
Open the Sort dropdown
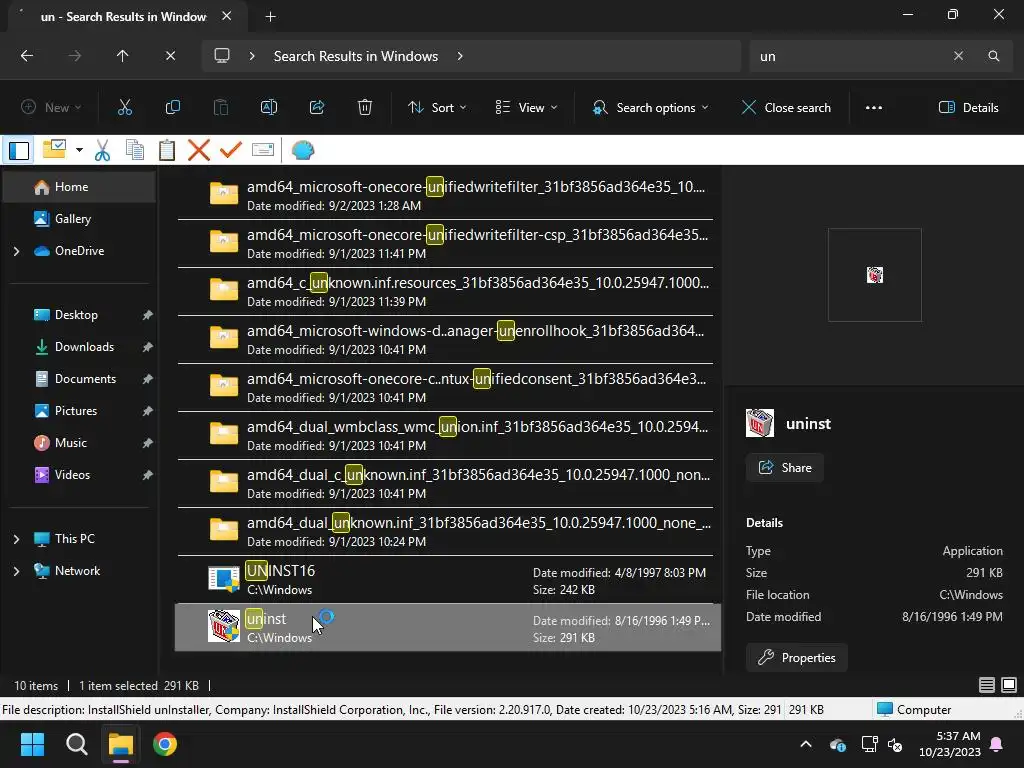coord(436,108)
